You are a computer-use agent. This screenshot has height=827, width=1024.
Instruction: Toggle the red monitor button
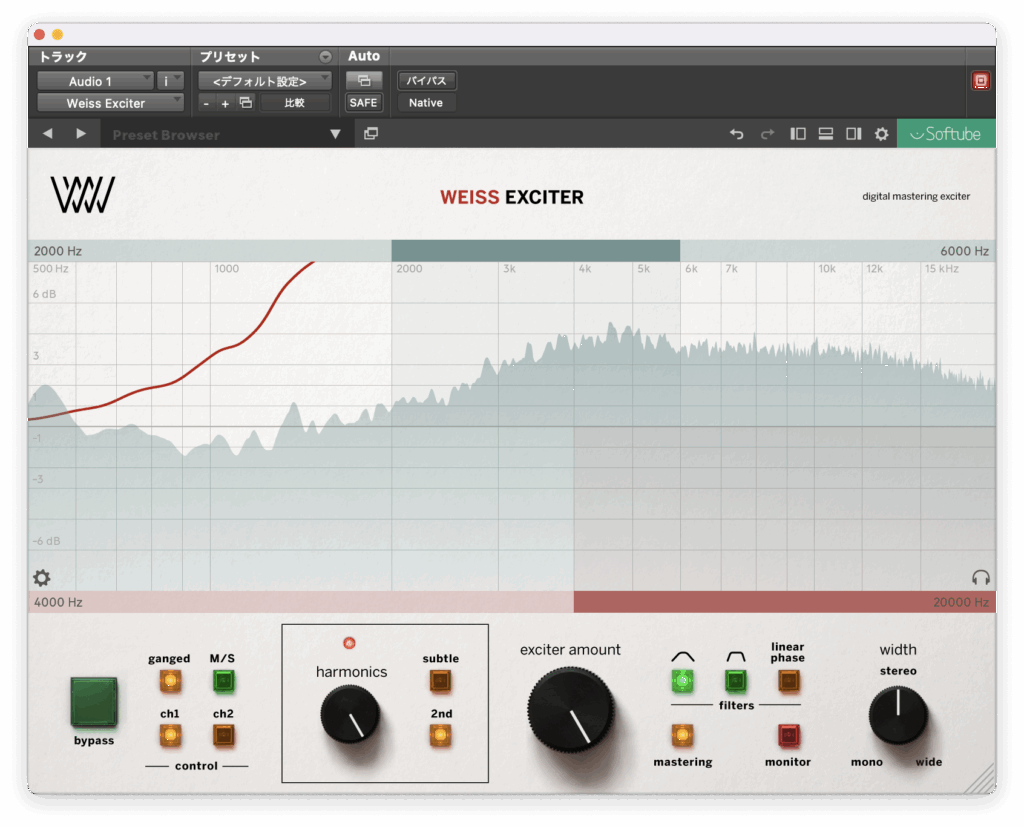[788, 736]
